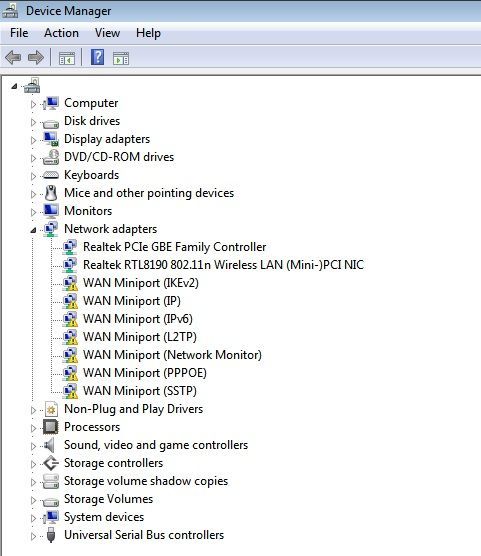Expand Sound, video and game controllers

point(33,446)
